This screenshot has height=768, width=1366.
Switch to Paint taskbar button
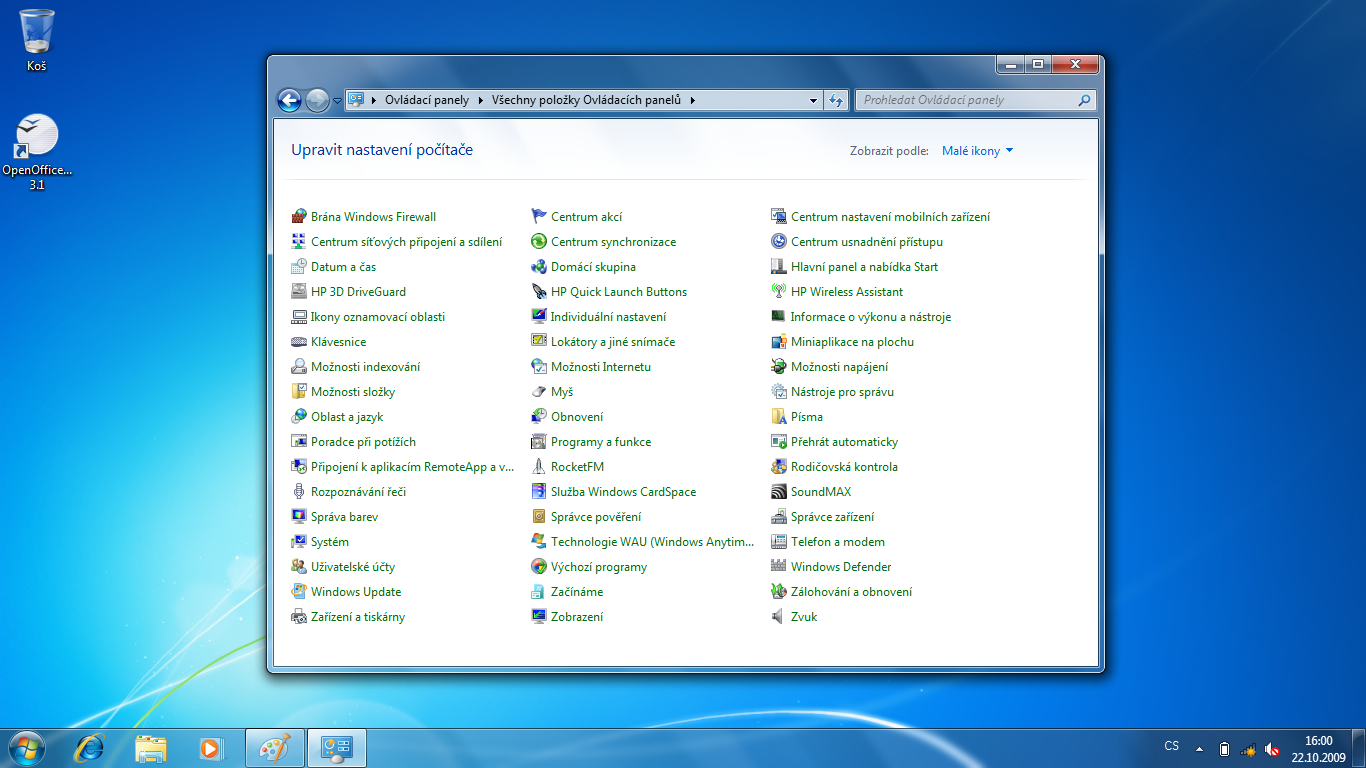(274, 748)
